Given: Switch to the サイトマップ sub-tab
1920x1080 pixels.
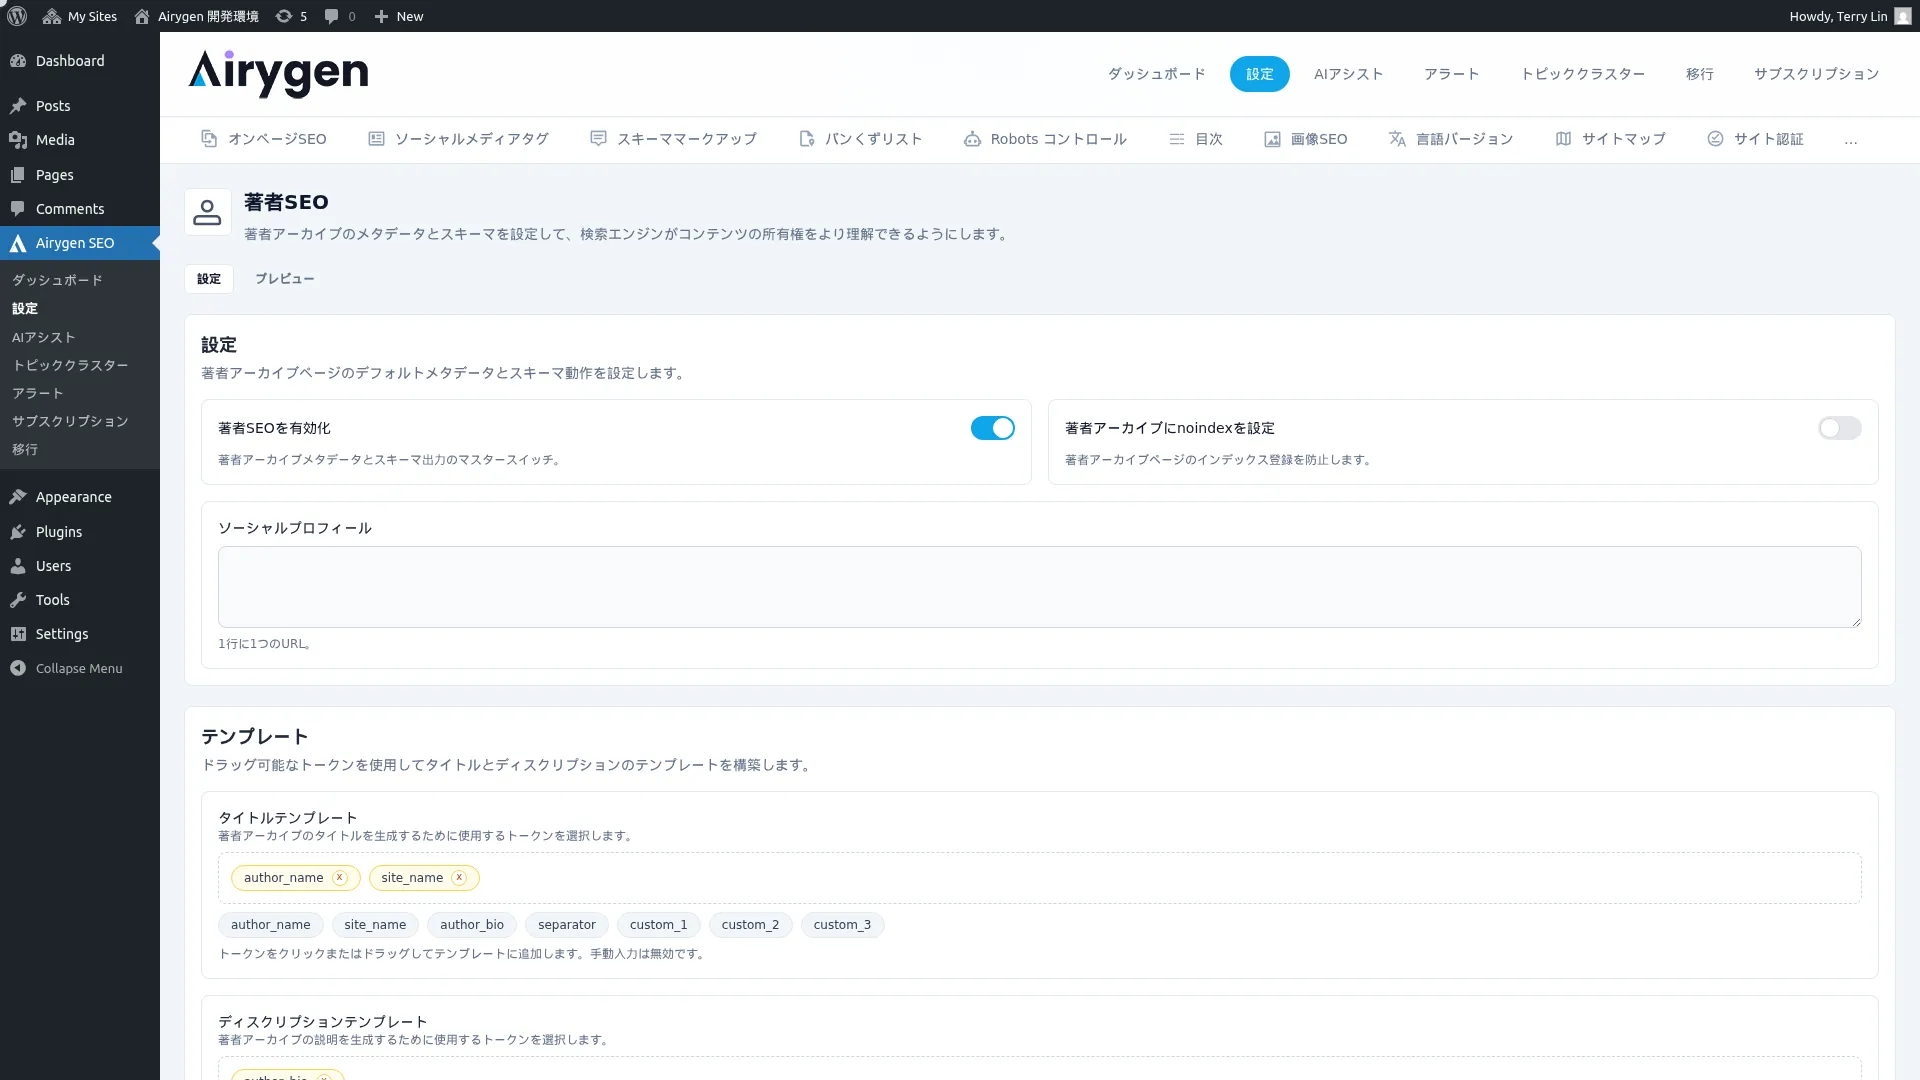Looking at the screenshot, I should coord(1611,139).
